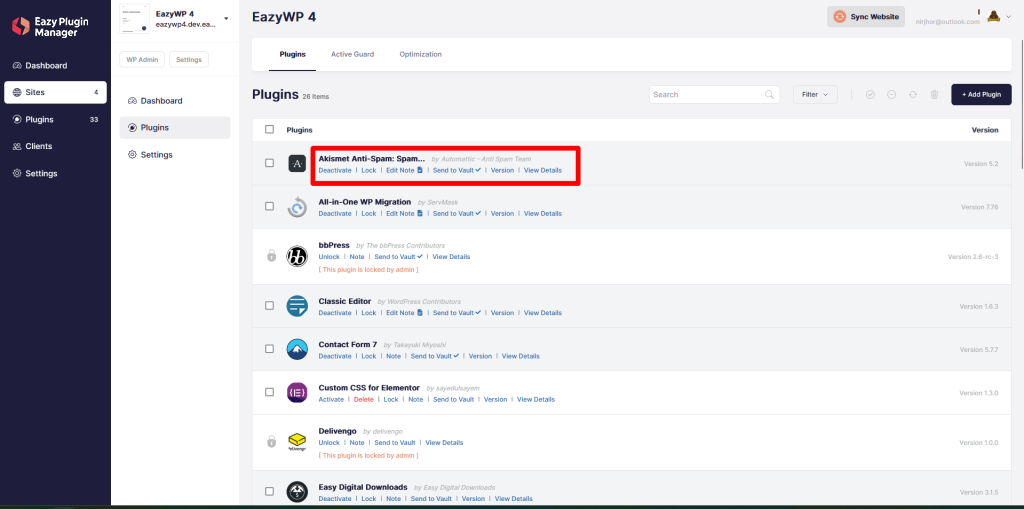Switch to the Optimization tab
Screen dimensions: 1024x509
click(421, 54)
